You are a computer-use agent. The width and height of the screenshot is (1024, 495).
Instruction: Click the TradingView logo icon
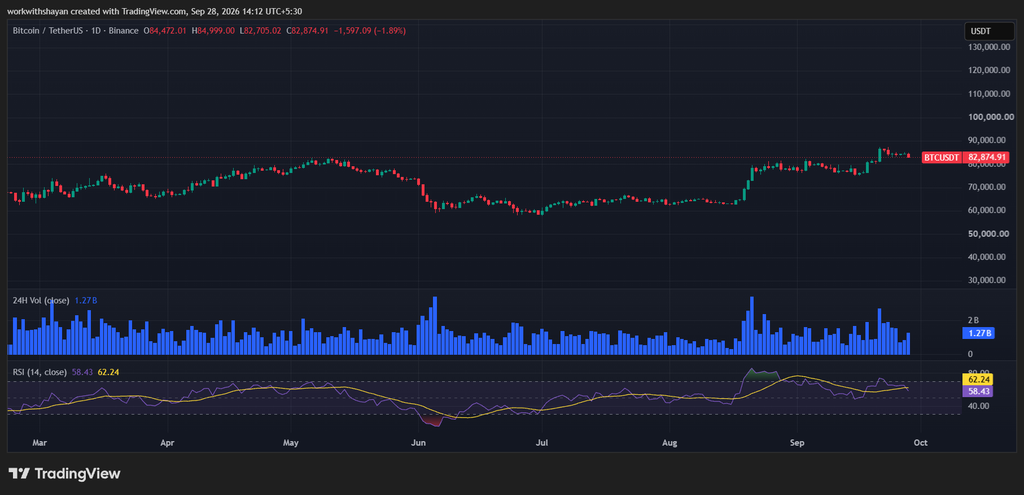coord(18,473)
